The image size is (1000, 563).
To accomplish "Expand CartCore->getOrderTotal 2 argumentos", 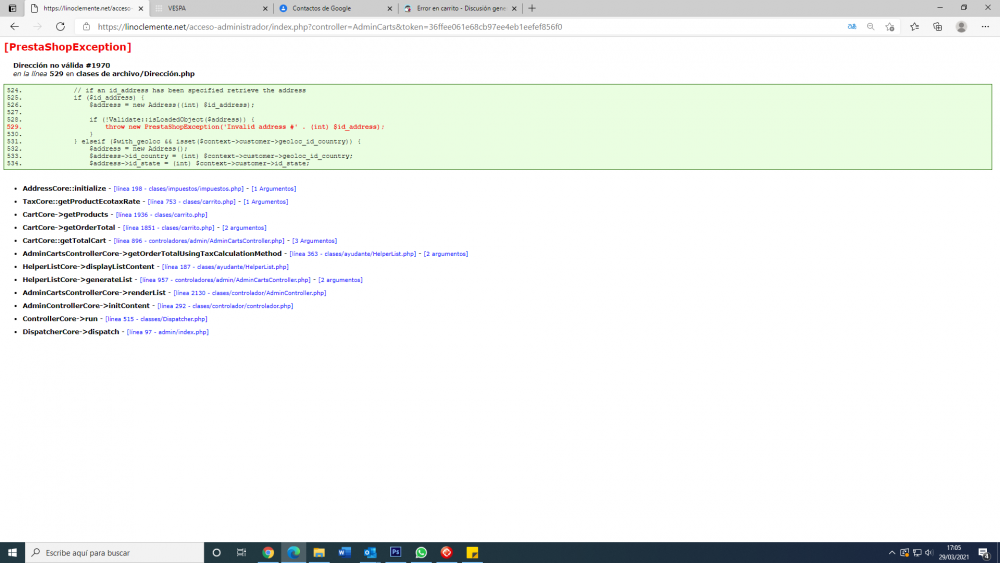I will click(x=244, y=228).
